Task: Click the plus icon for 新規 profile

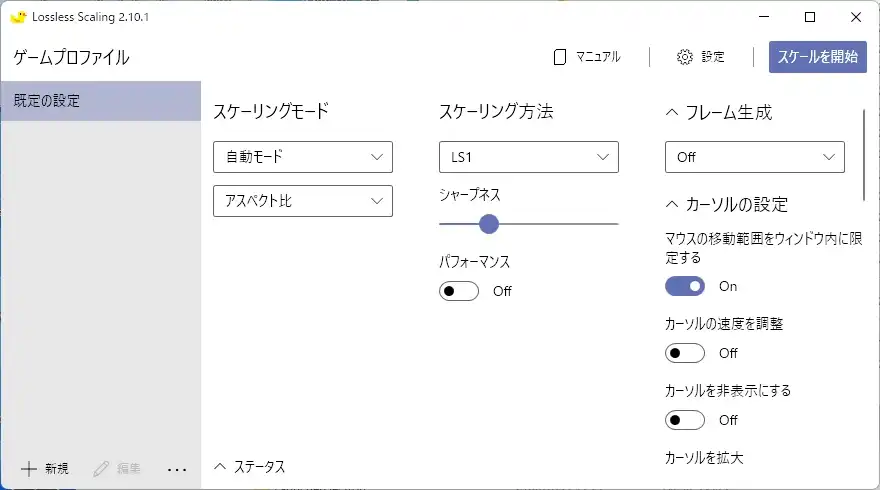Action: pyautogui.click(x=29, y=468)
